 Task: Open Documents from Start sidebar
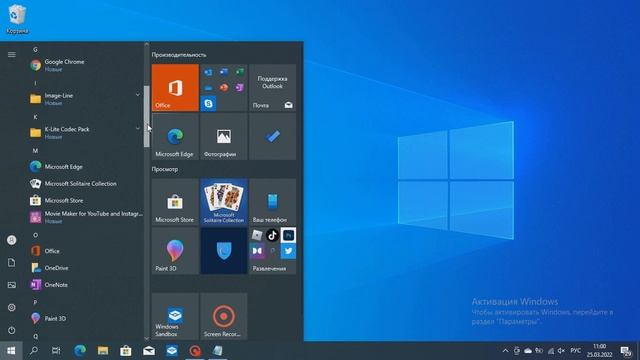[x=12, y=262]
